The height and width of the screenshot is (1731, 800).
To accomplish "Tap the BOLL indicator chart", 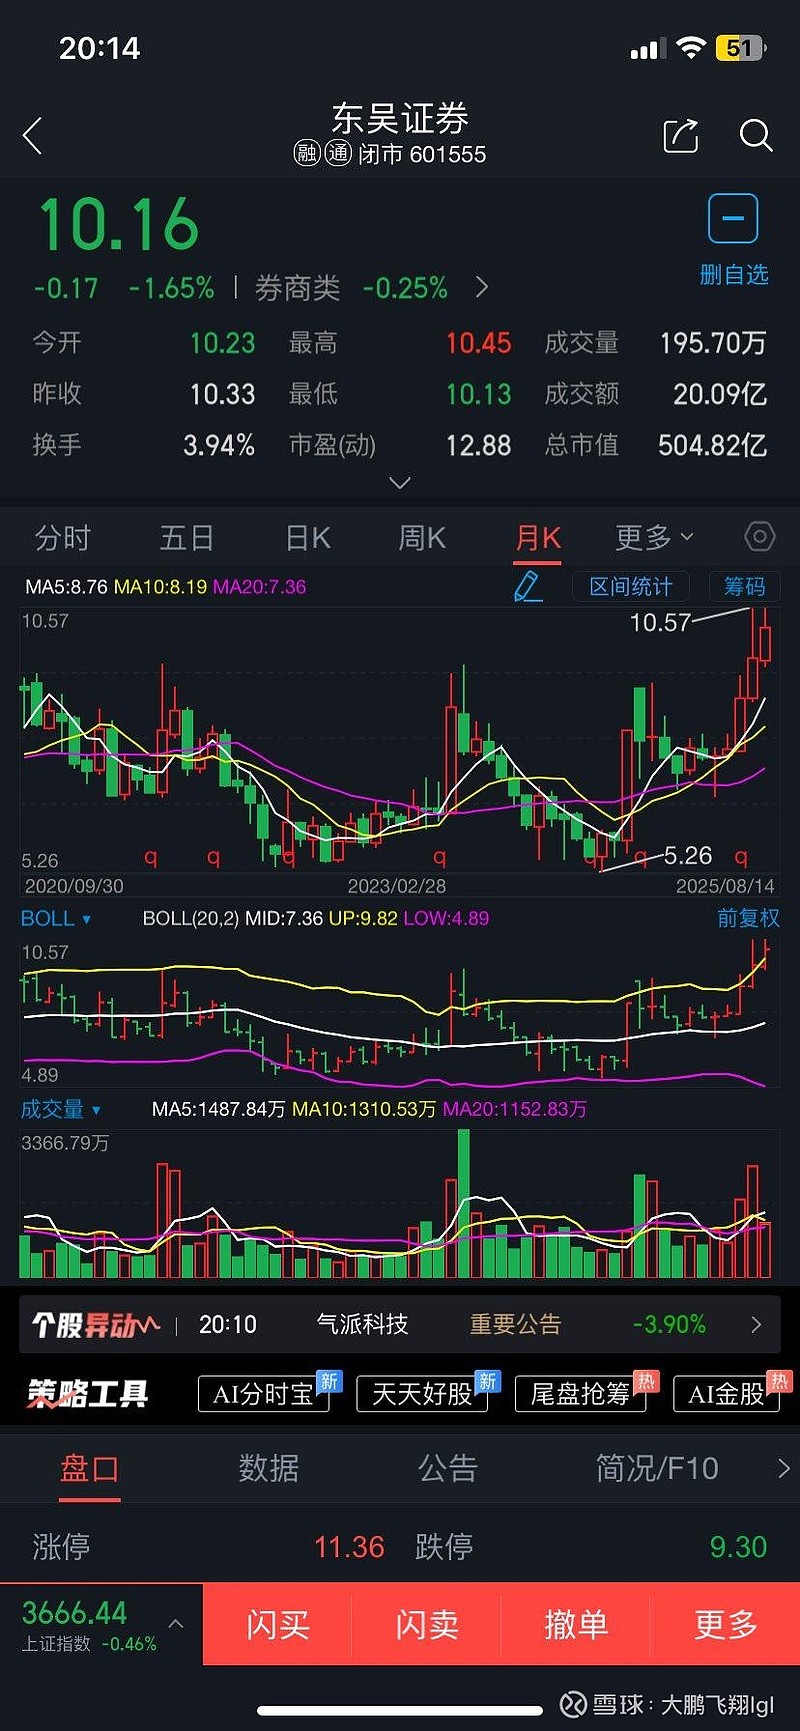I will click(400, 1012).
